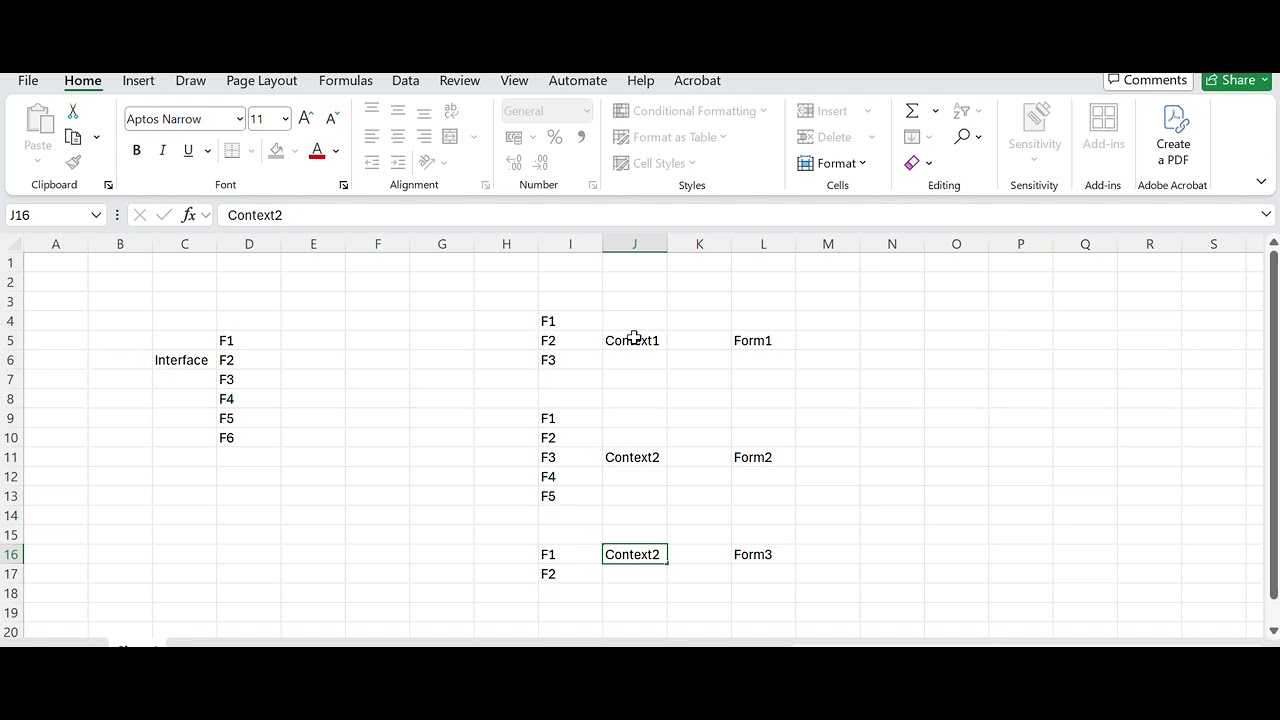Switch to the Review tab
The image size is (1280, 720).
pos(460,80)
